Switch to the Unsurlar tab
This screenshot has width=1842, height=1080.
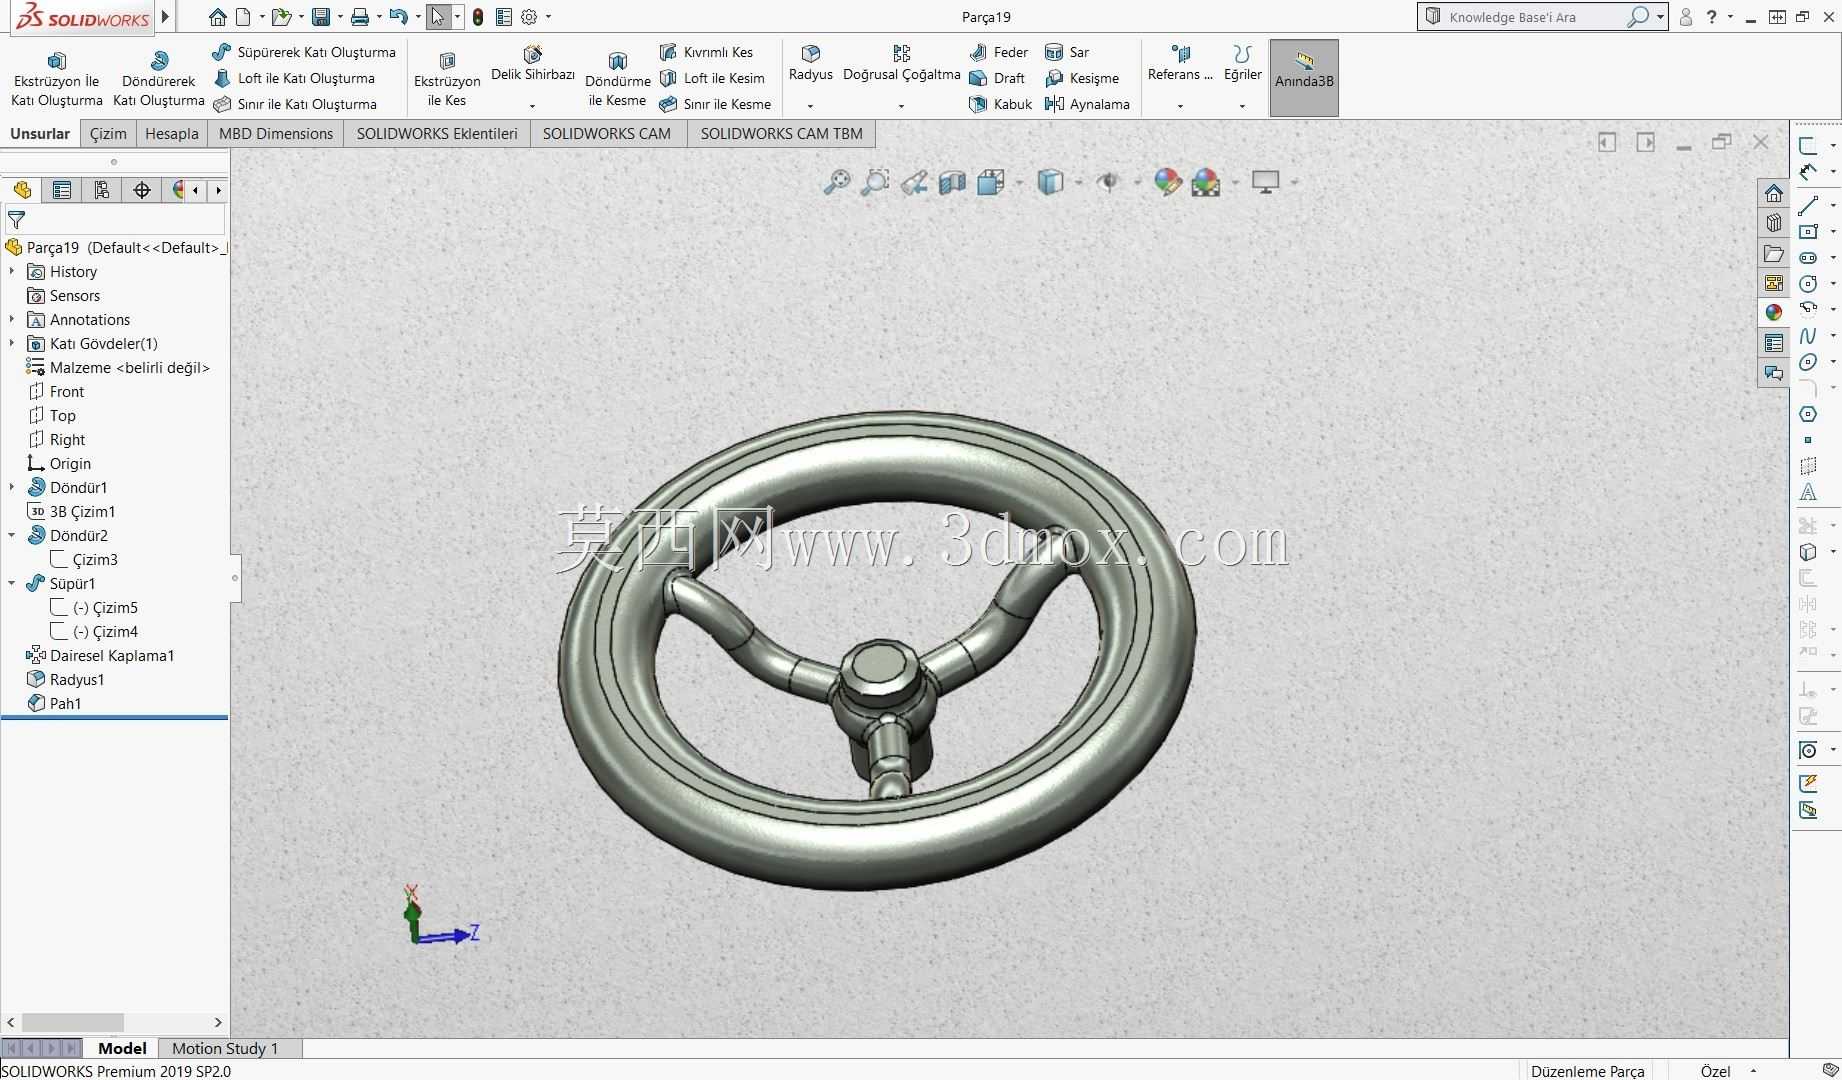(x=40, y=133)
